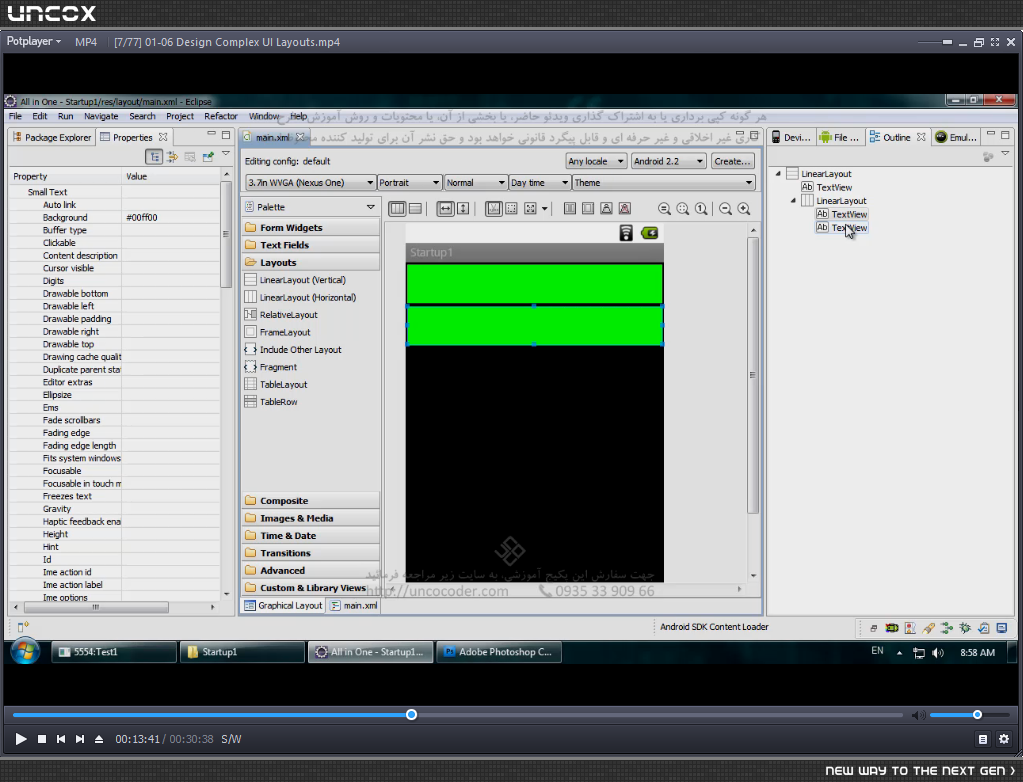Open the Android 2.2 target dropdown
The image size is (1023, 782).
coord(669,161)
